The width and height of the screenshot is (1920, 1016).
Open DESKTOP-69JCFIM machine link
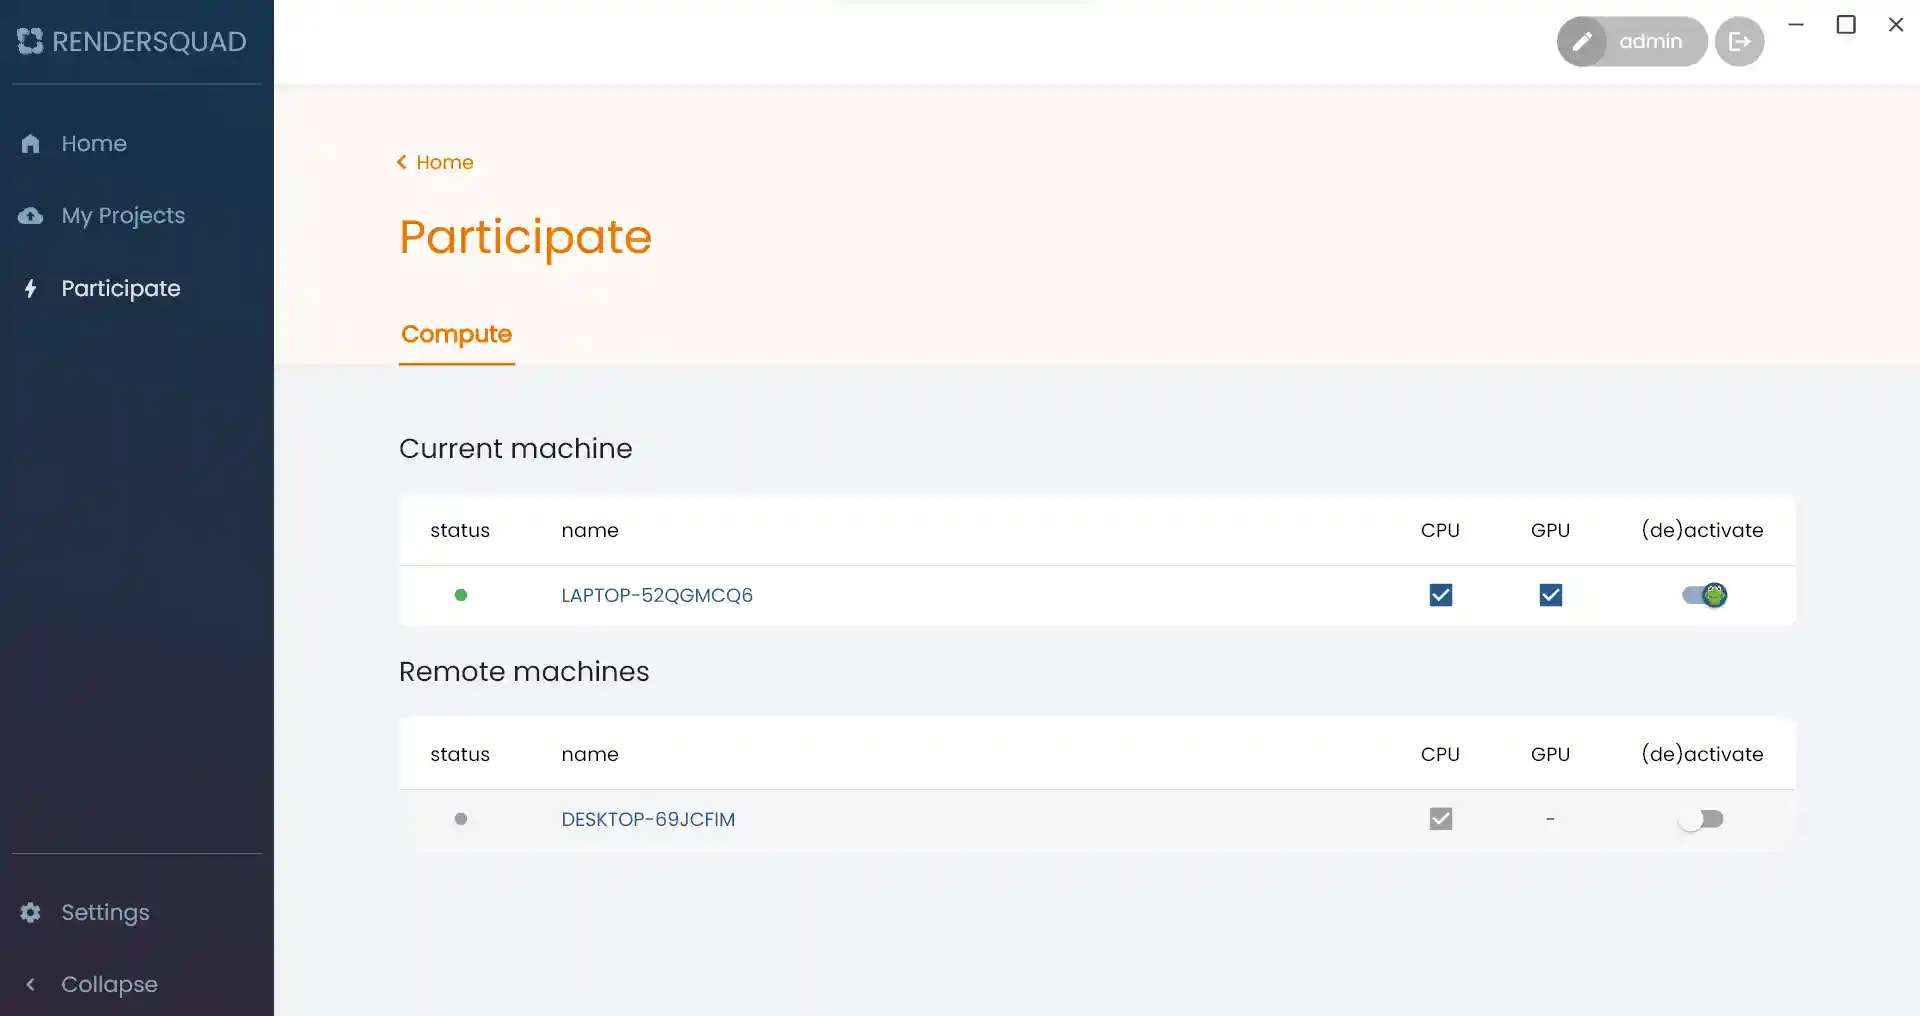647,819
